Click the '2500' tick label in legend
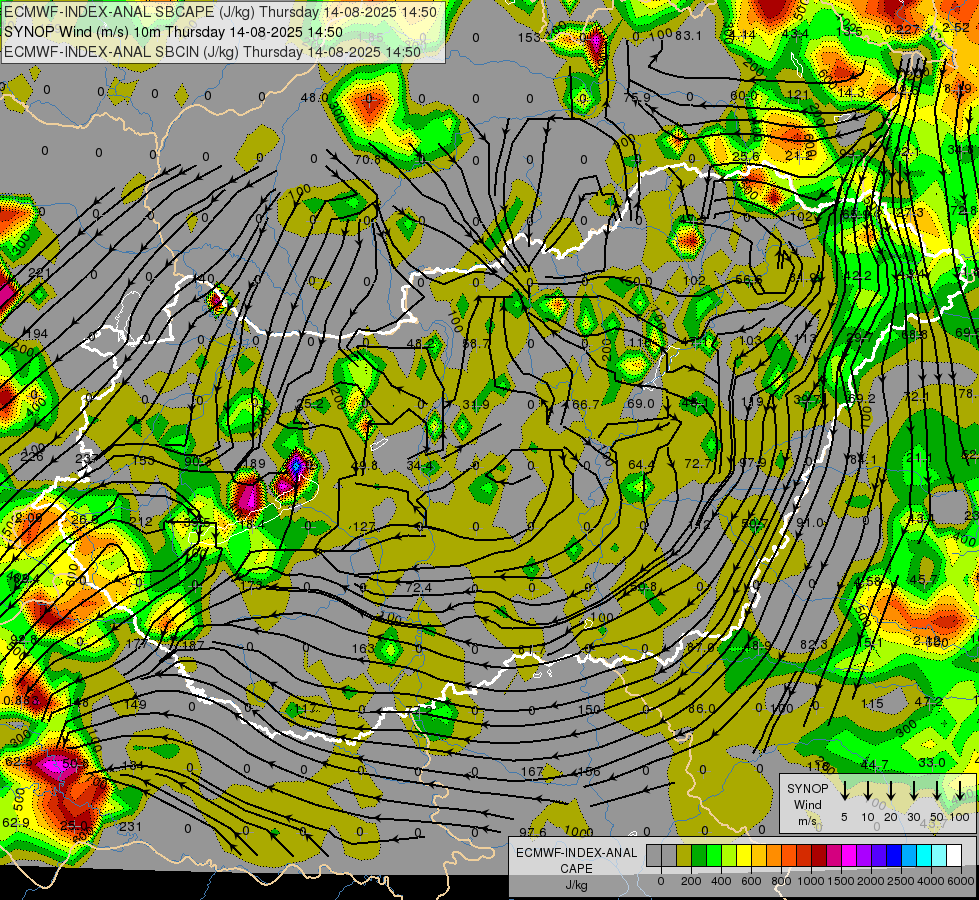The height and width of the screenshot is (900, 979). coord(901,881)
